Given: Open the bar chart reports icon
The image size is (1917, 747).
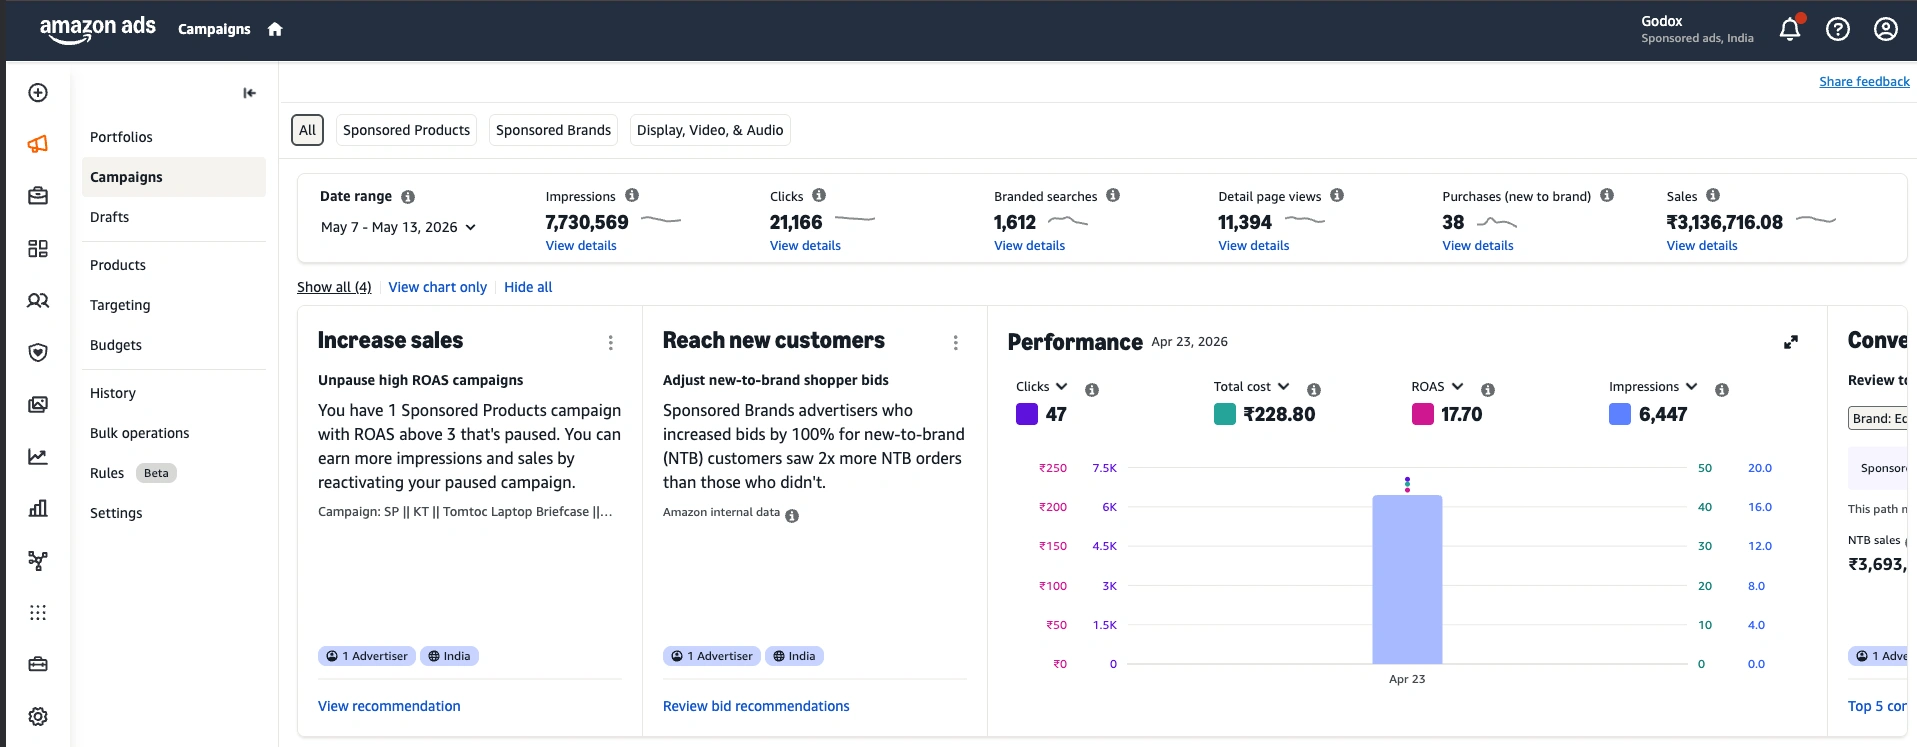Looking at the screenshot, I should [x=38, y=509].
